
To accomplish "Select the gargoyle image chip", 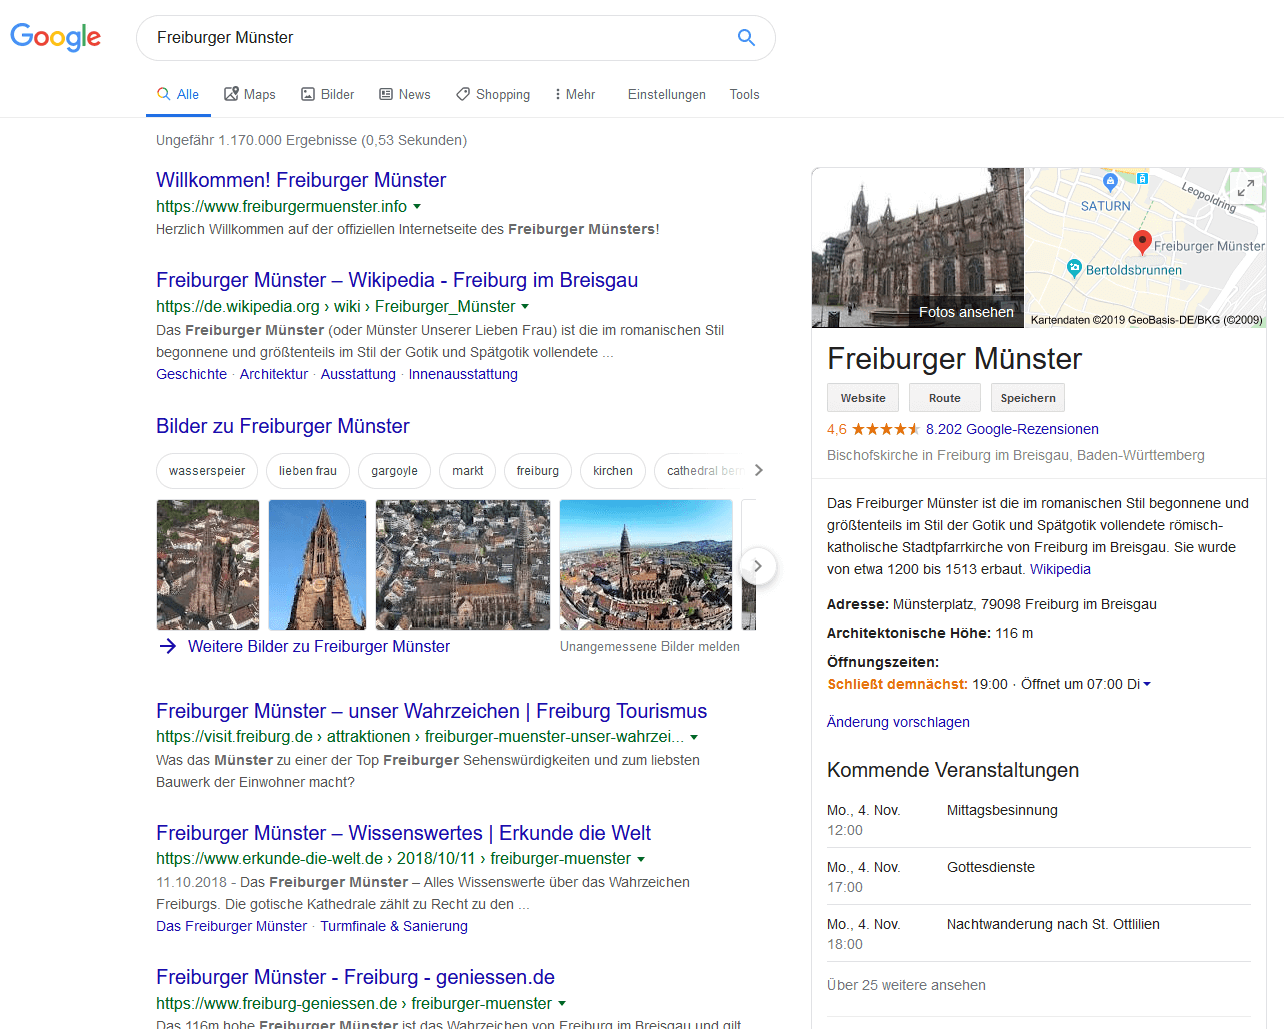I will click(x=395, y=471).
